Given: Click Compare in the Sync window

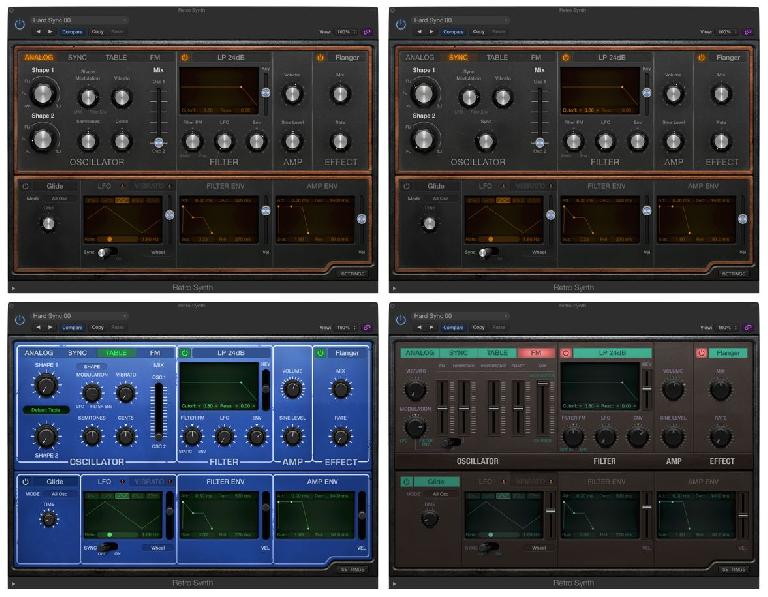Looking at the screenshot, I should pyautogui.click(x=453, y=32).
